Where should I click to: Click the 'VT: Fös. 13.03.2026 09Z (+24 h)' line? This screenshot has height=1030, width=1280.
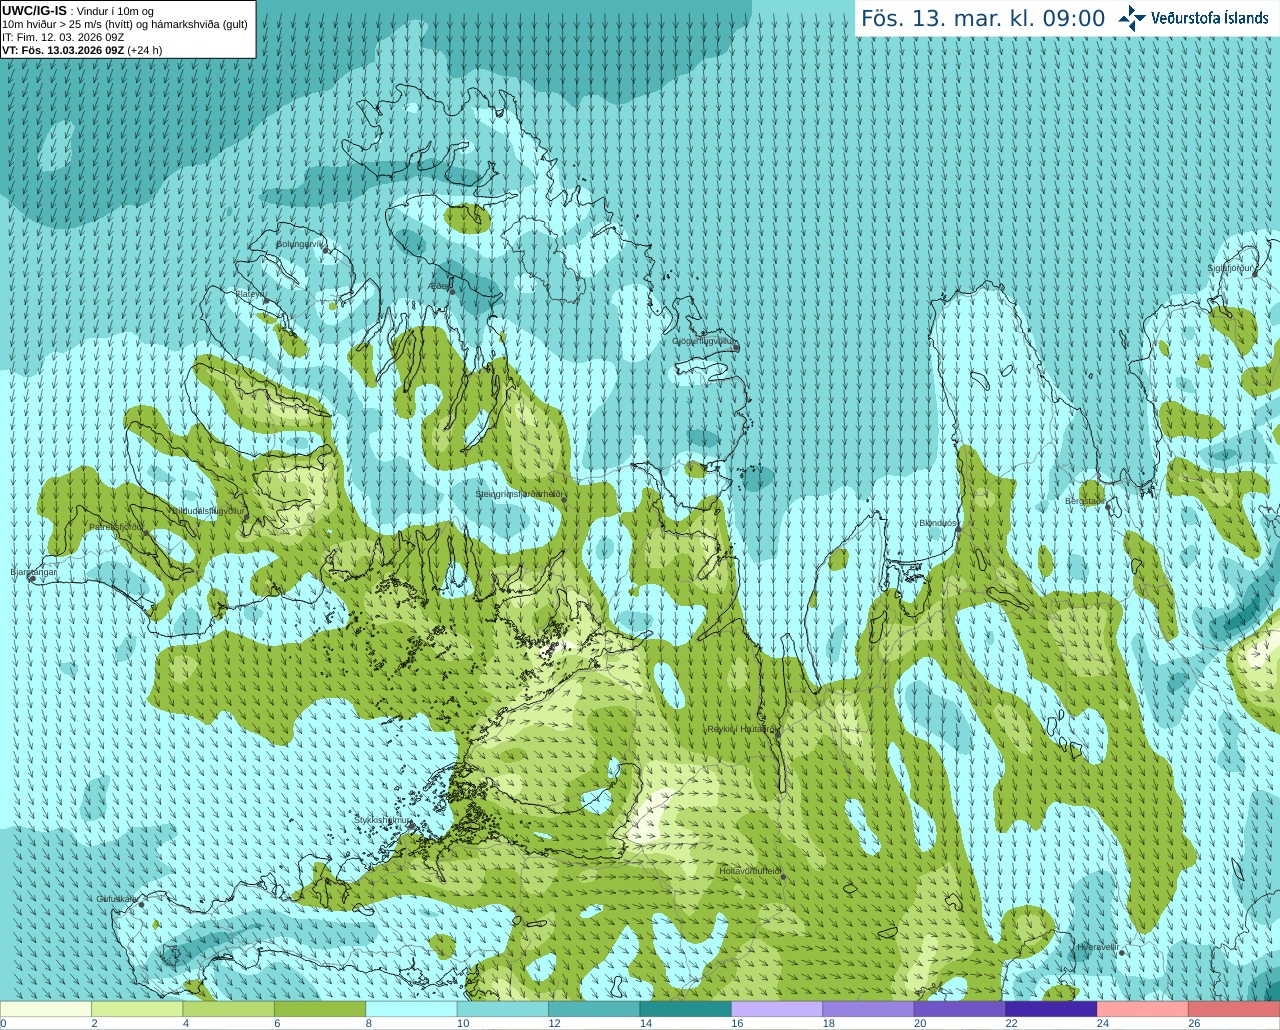pyautogui.click(x=82, y=50)
